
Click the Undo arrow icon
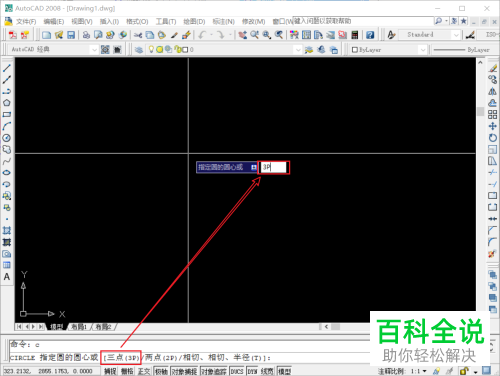(202, 35)
